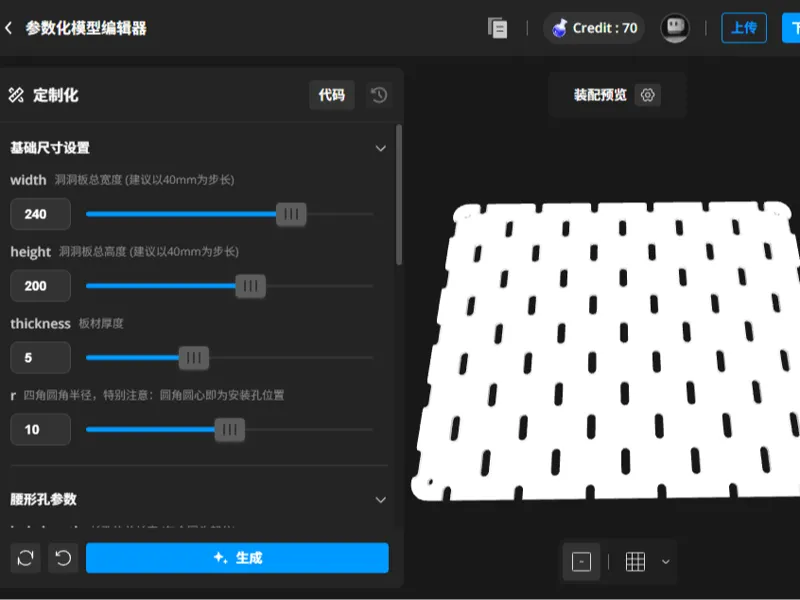Open the grid view dropdown arrow

point(665,562)
